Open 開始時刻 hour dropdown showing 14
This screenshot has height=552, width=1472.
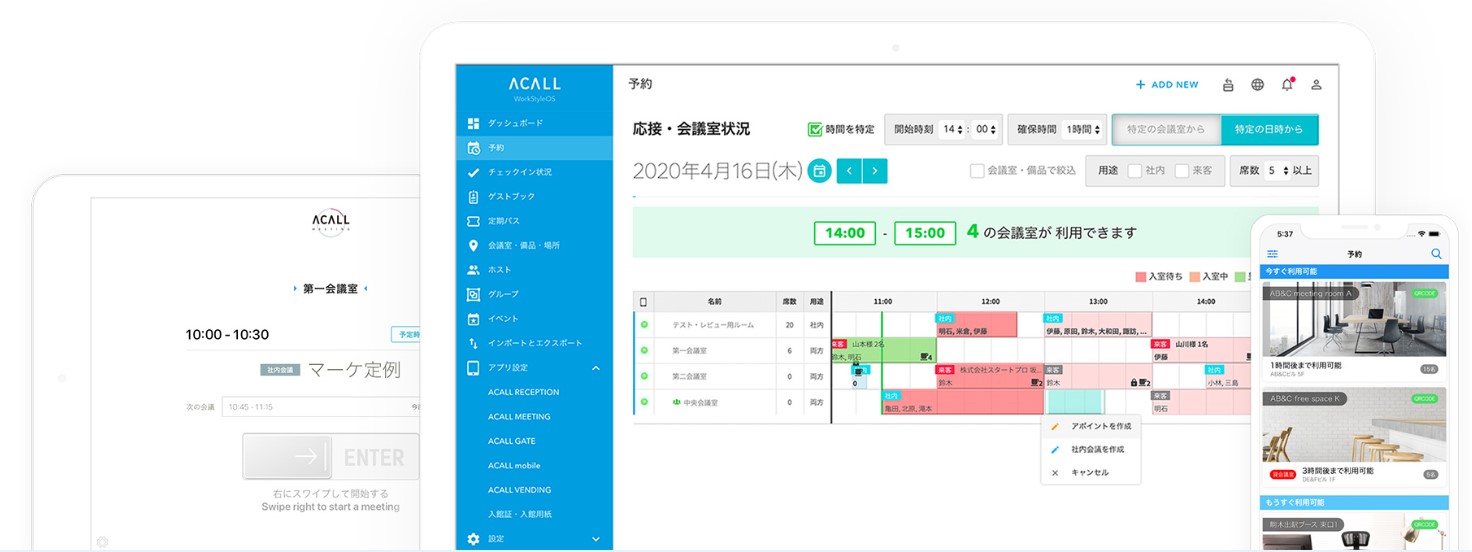point(953,129)
